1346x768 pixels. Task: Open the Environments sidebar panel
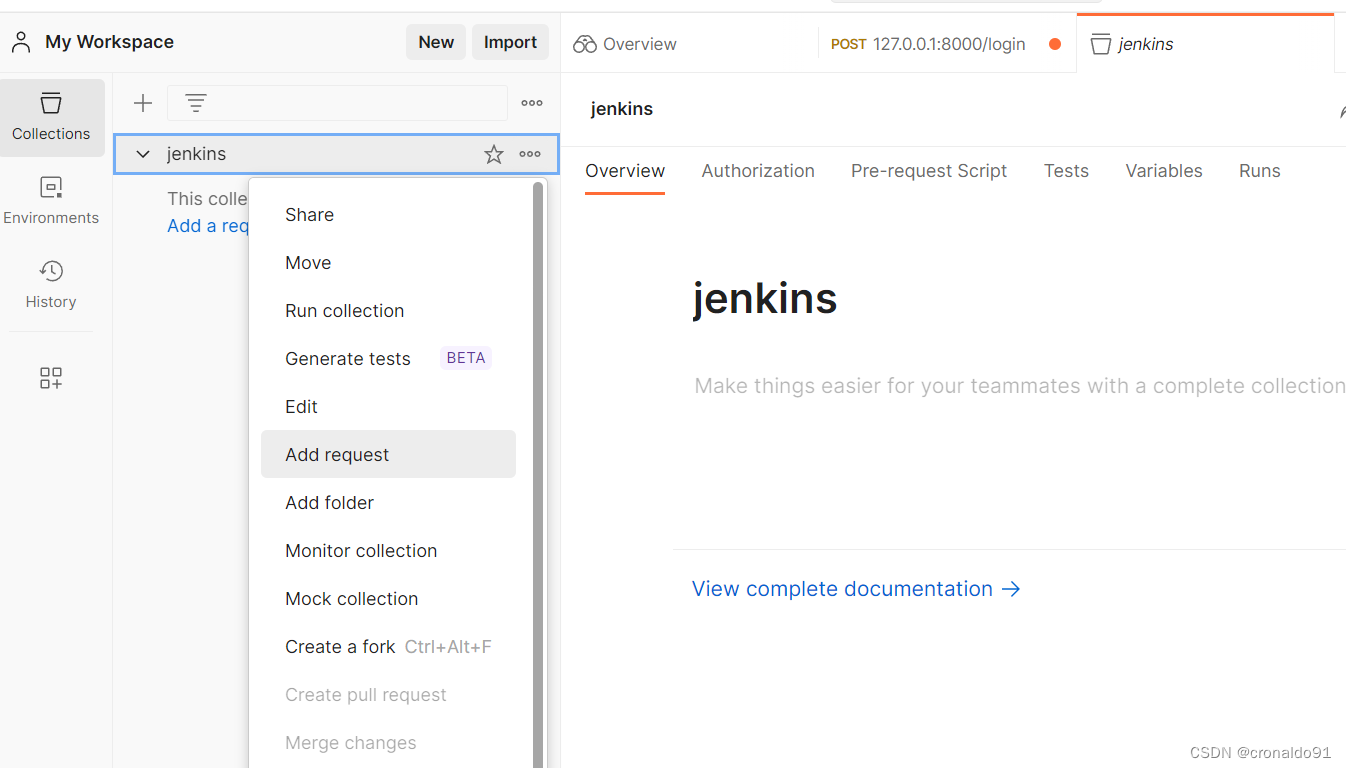pos(51,201)
